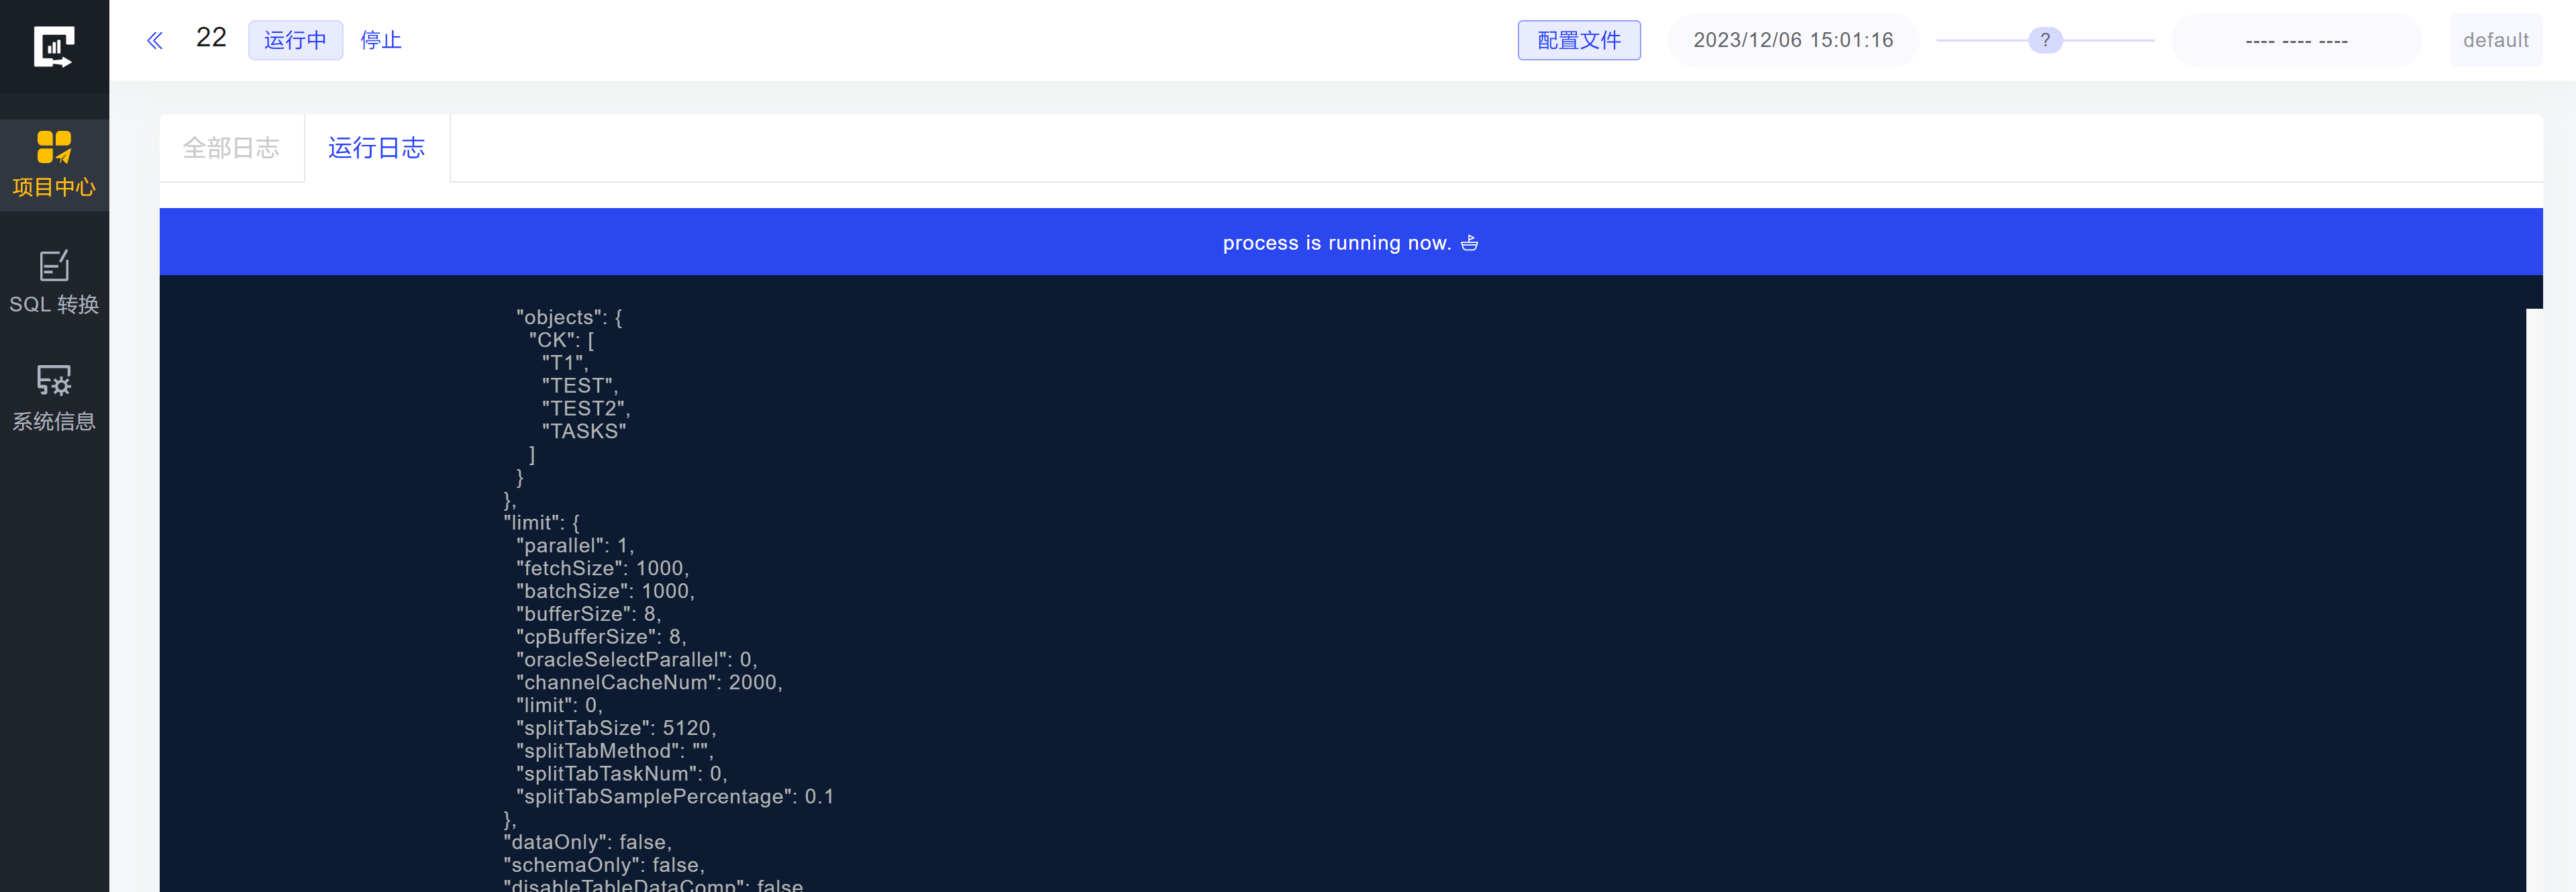Screen dimensions: 2576x892
Task: Click the 运行中 status badge
Action: pyautogui.click(x=295, y=40)
